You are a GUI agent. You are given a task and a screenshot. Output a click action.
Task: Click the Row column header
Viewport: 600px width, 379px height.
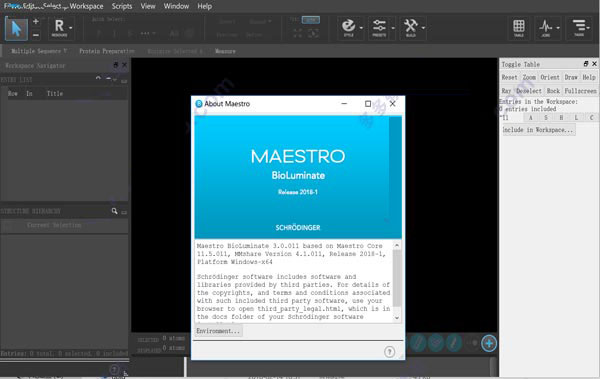pyautogui.click(x=13, y=93)
